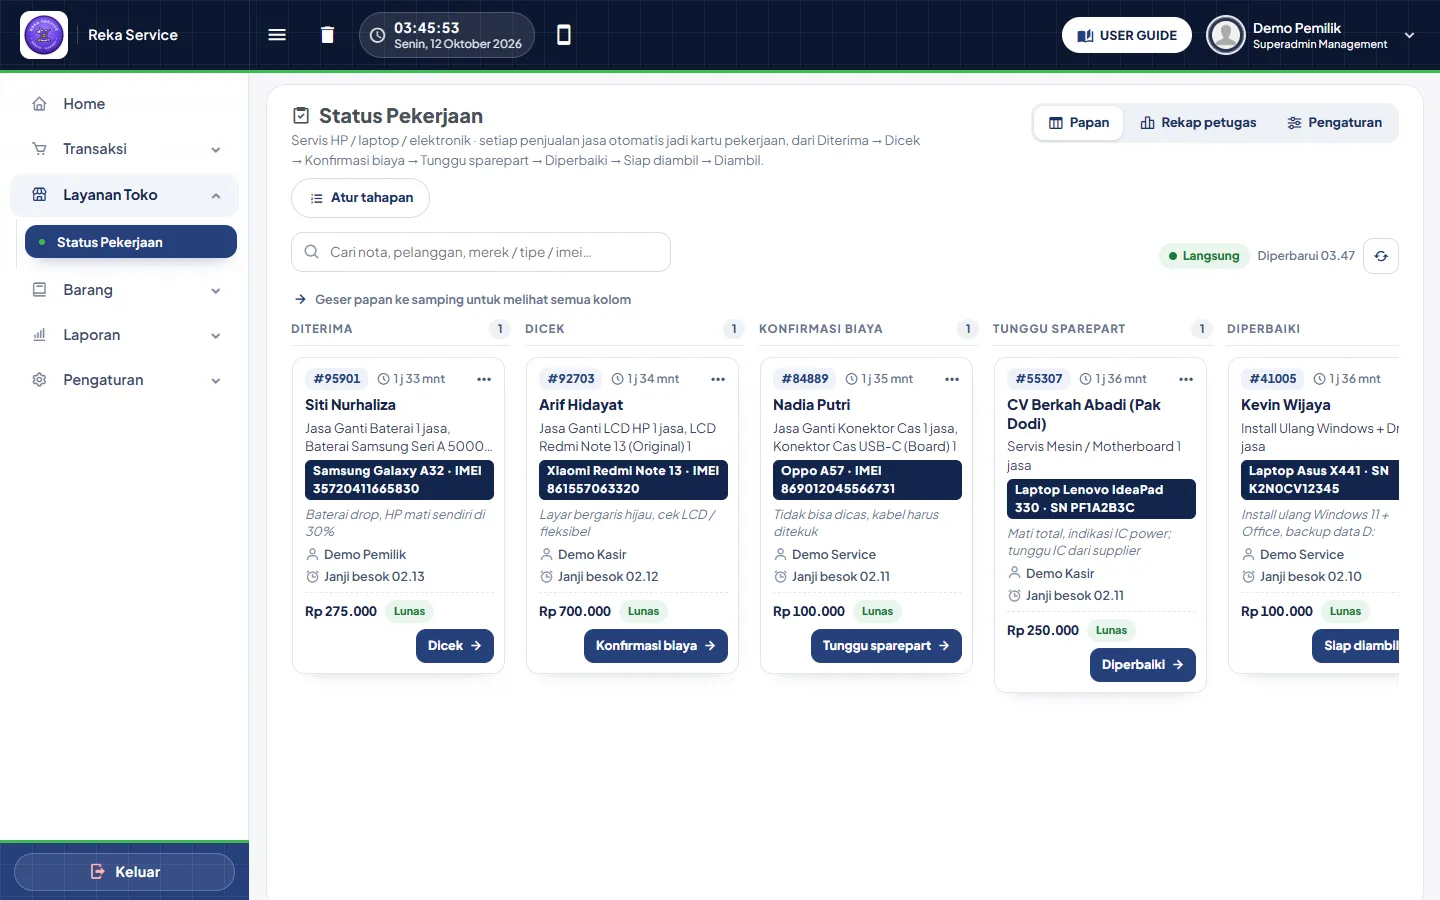This screenshot has height=900, width=1440.
Task: Expand the Laporan sidebar menu
Action: coord(124,335)
